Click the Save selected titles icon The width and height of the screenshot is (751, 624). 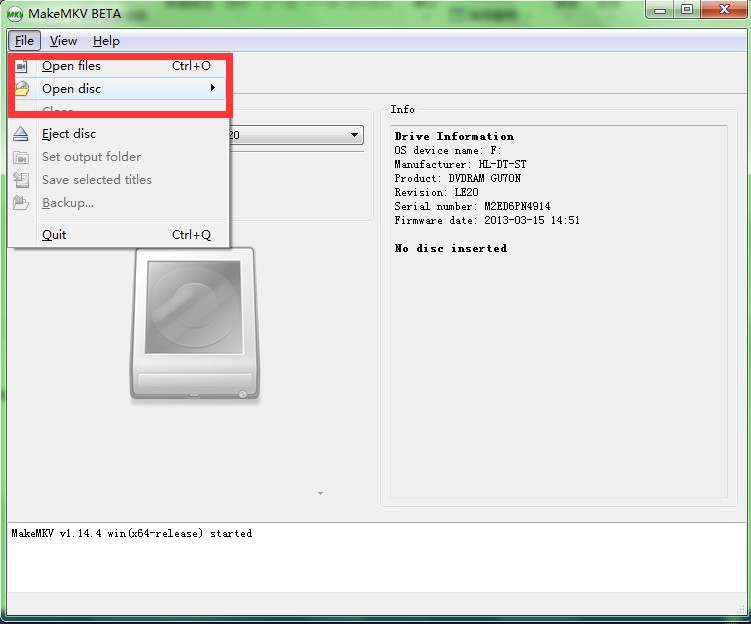pos(21,180)
